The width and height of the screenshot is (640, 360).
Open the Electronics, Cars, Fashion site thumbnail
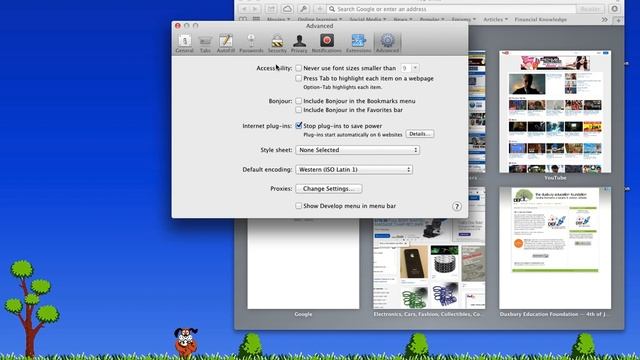click(x=429, y=263)
